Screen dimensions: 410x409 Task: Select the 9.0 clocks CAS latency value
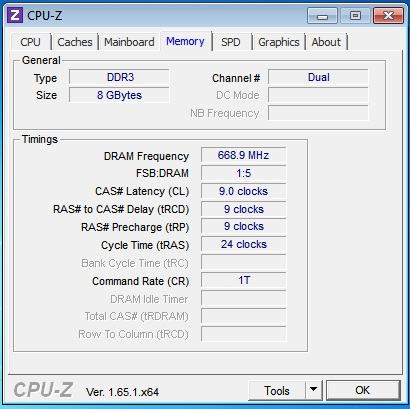coord(243,191)
